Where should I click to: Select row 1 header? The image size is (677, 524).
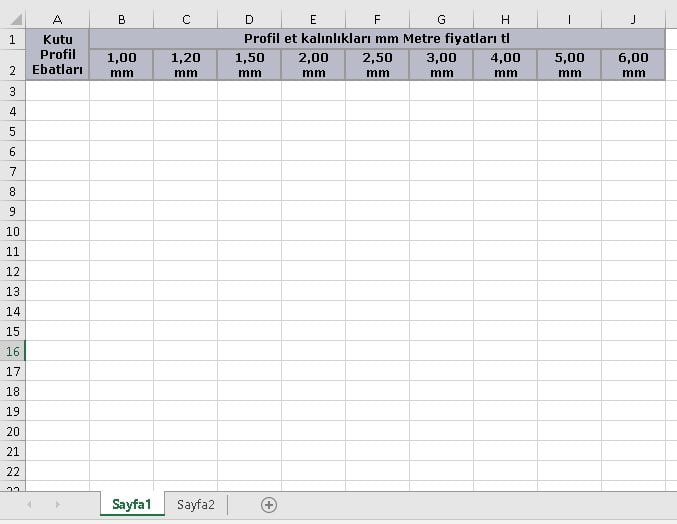pyautogui.click(x=12, y=39)
